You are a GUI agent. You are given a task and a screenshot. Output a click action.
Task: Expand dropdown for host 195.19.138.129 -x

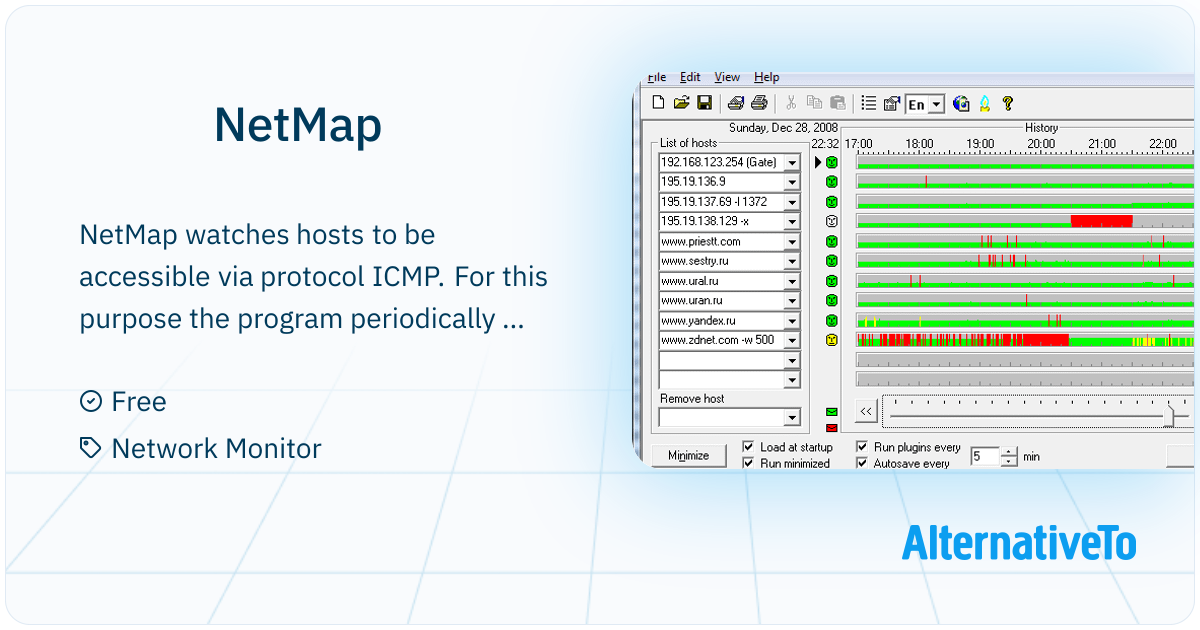point(792,221)
